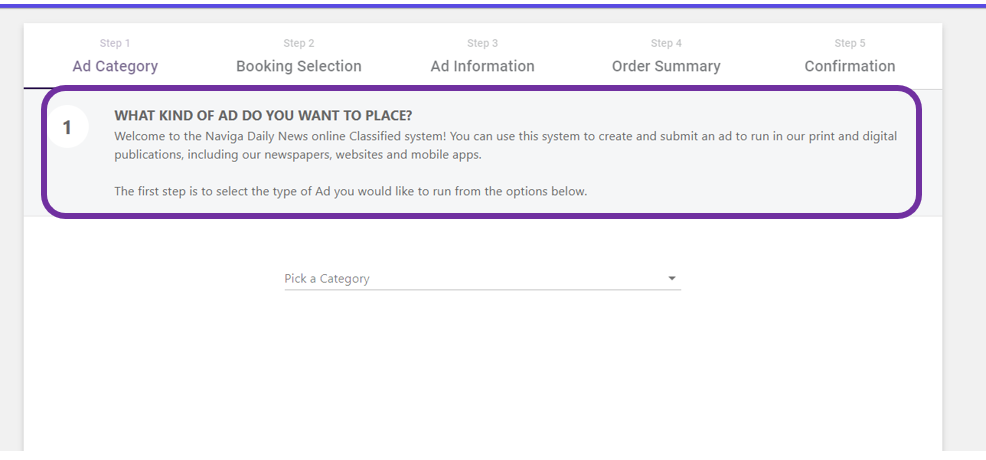Click the Step 1 label

[115, 43]
